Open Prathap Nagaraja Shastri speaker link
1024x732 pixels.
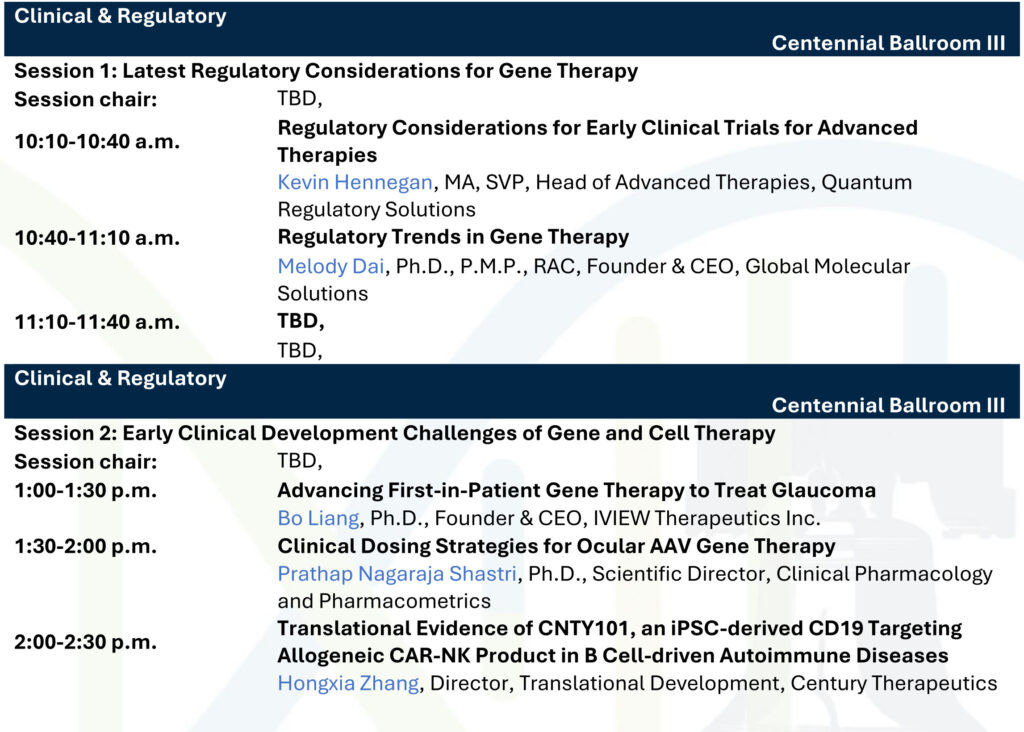(x=398, y=574)
